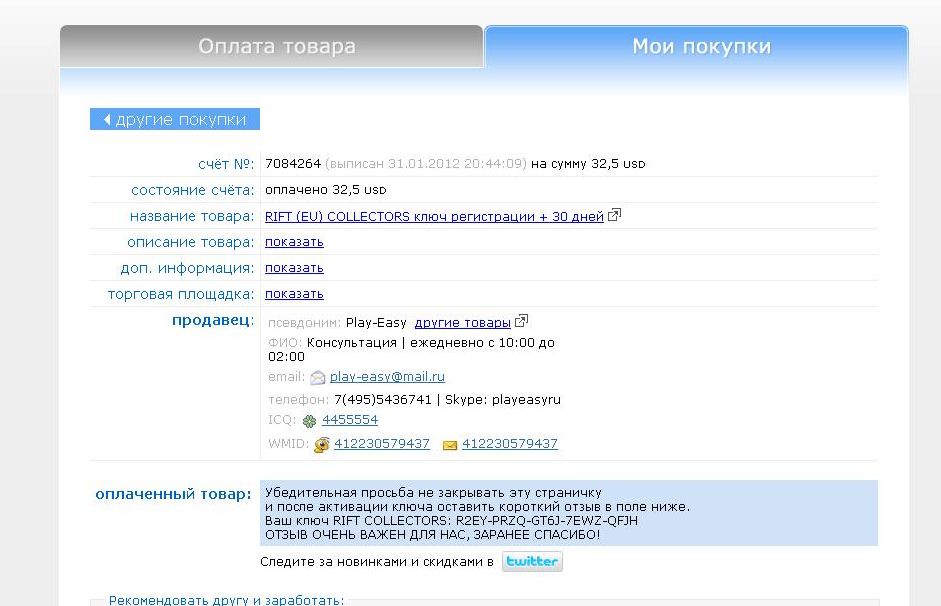Image resolution: width=941 pixels, height=606 pixels.
Task: Open the first WMID 412230579437 link
Action: 382,443
